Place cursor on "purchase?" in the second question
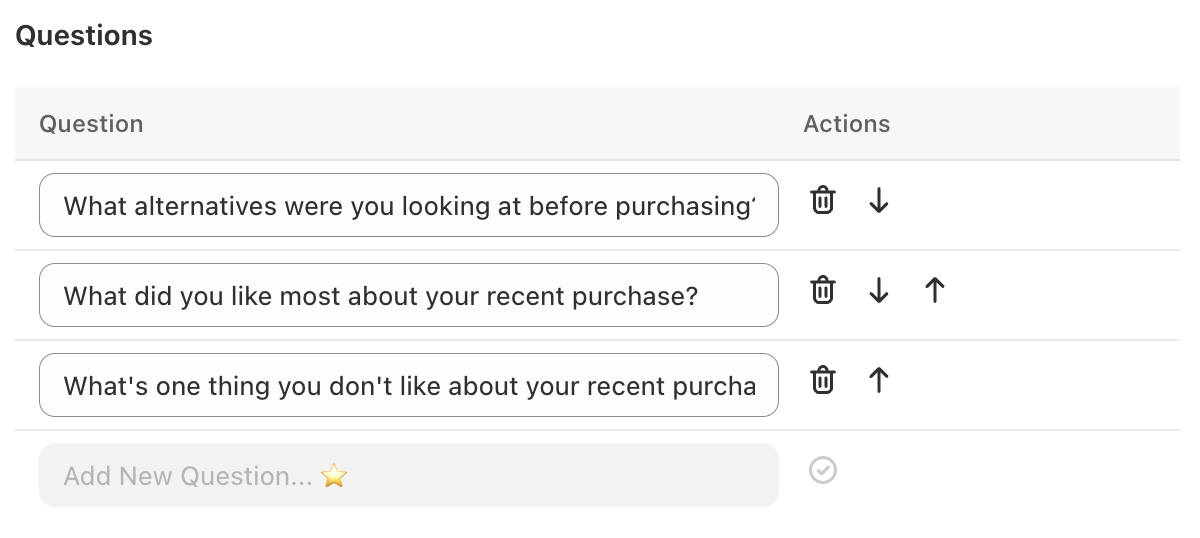The width and height of the screenshot is (1200, 538). click(x=640, y=296)
